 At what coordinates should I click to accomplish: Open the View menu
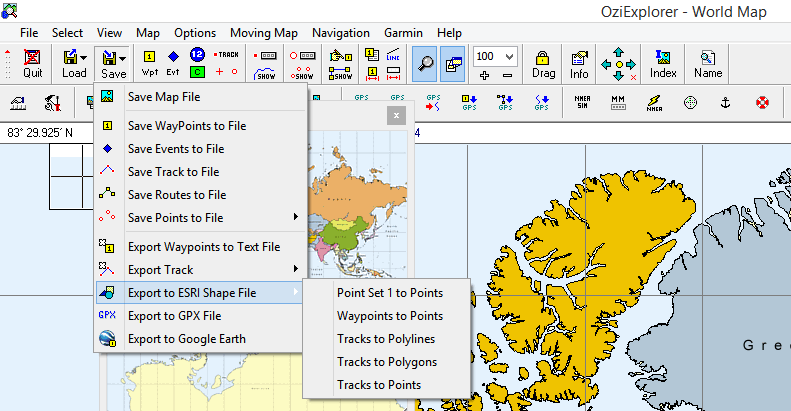click(x=109, y=33)
